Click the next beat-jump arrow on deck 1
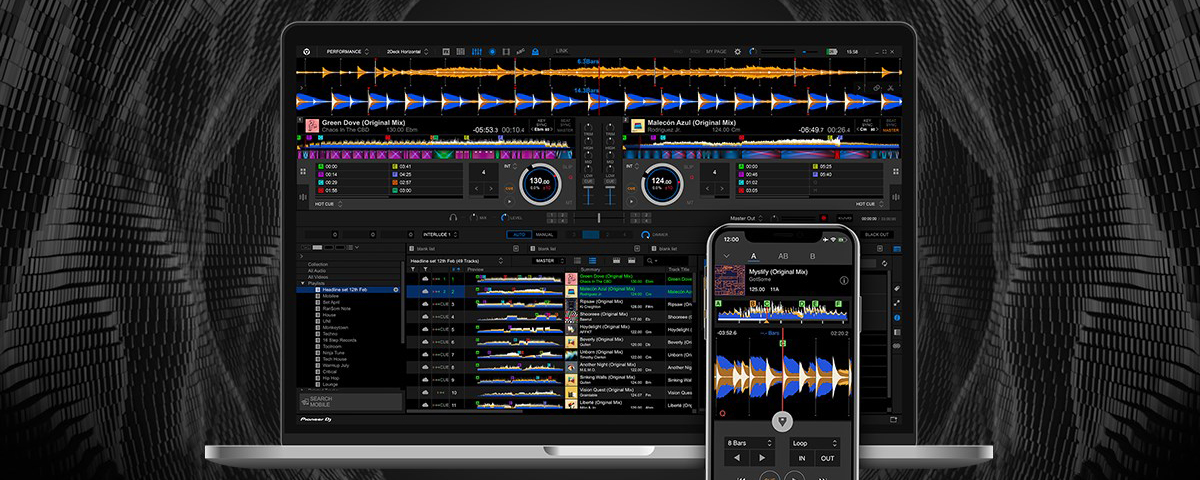This screenshot has height=480, width=1200. click(492, 189)
